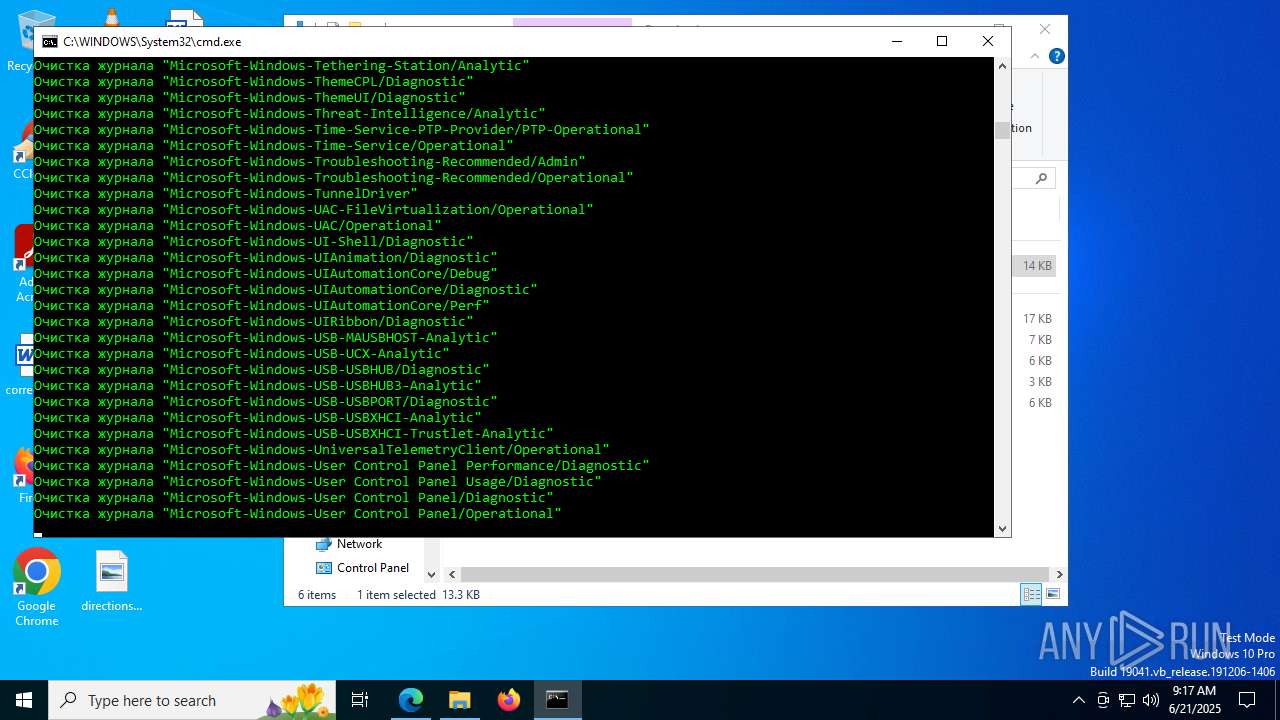Click the '6 items' status bar text
Screen dimensions: 1280x720
(x=317, y=595)
